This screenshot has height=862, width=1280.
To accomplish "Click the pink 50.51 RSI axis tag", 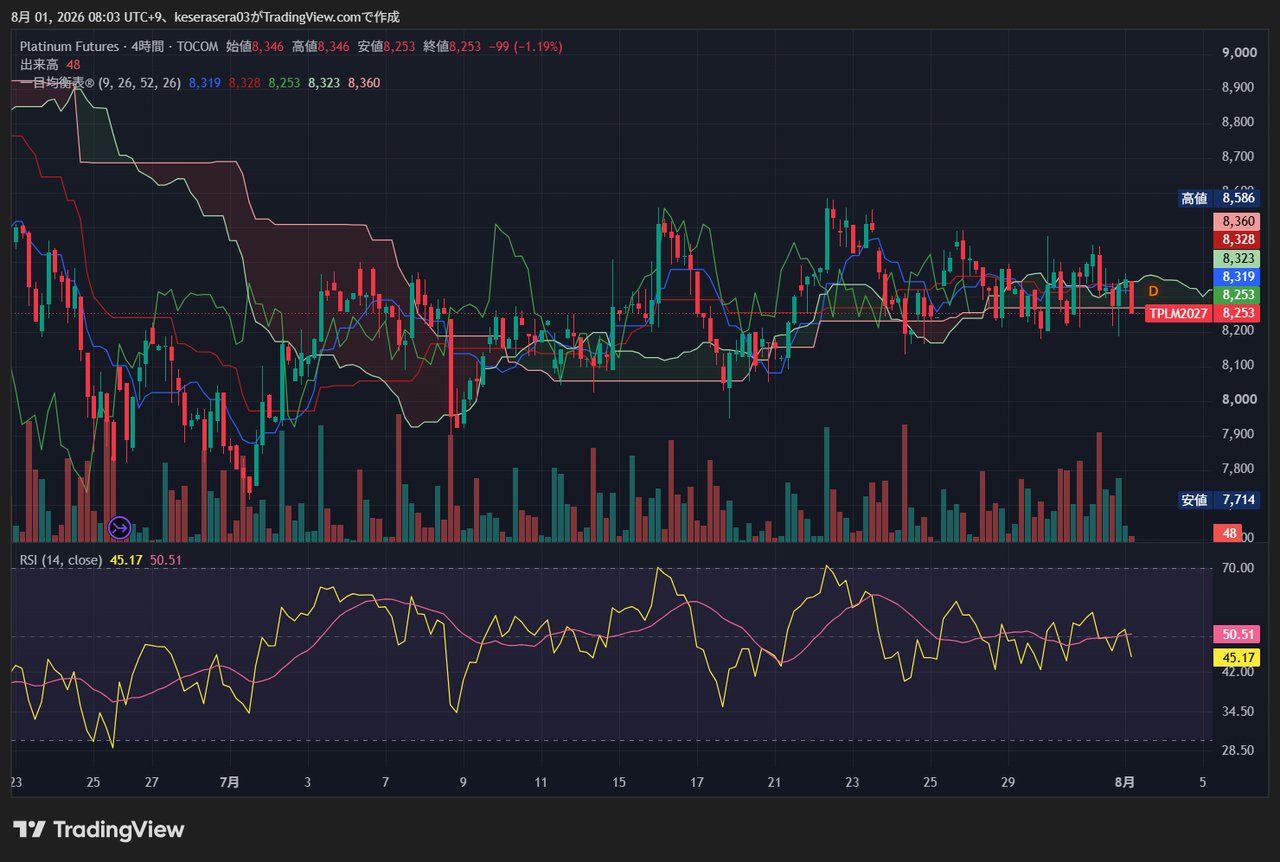I will (x=1235, y=634).
